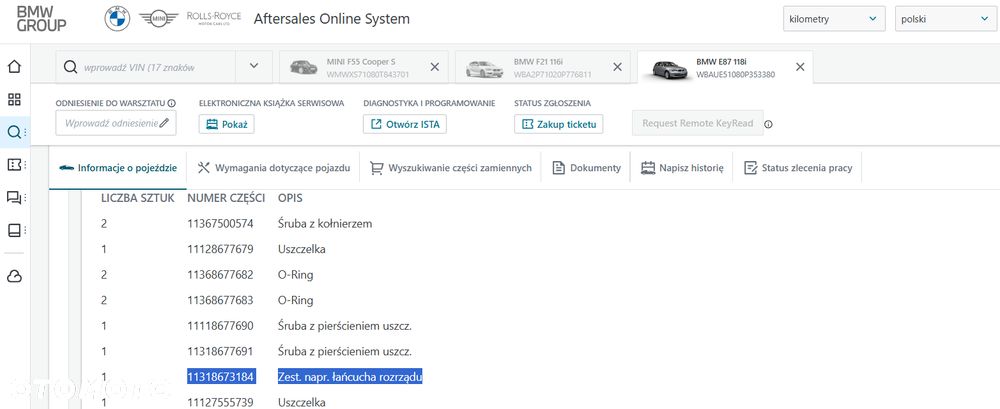Image resolution: width=1000 pixels, height=409 pixels.
Task: Click Zest. napr. łańcucha rozrządu description
Action: (350, 377)
